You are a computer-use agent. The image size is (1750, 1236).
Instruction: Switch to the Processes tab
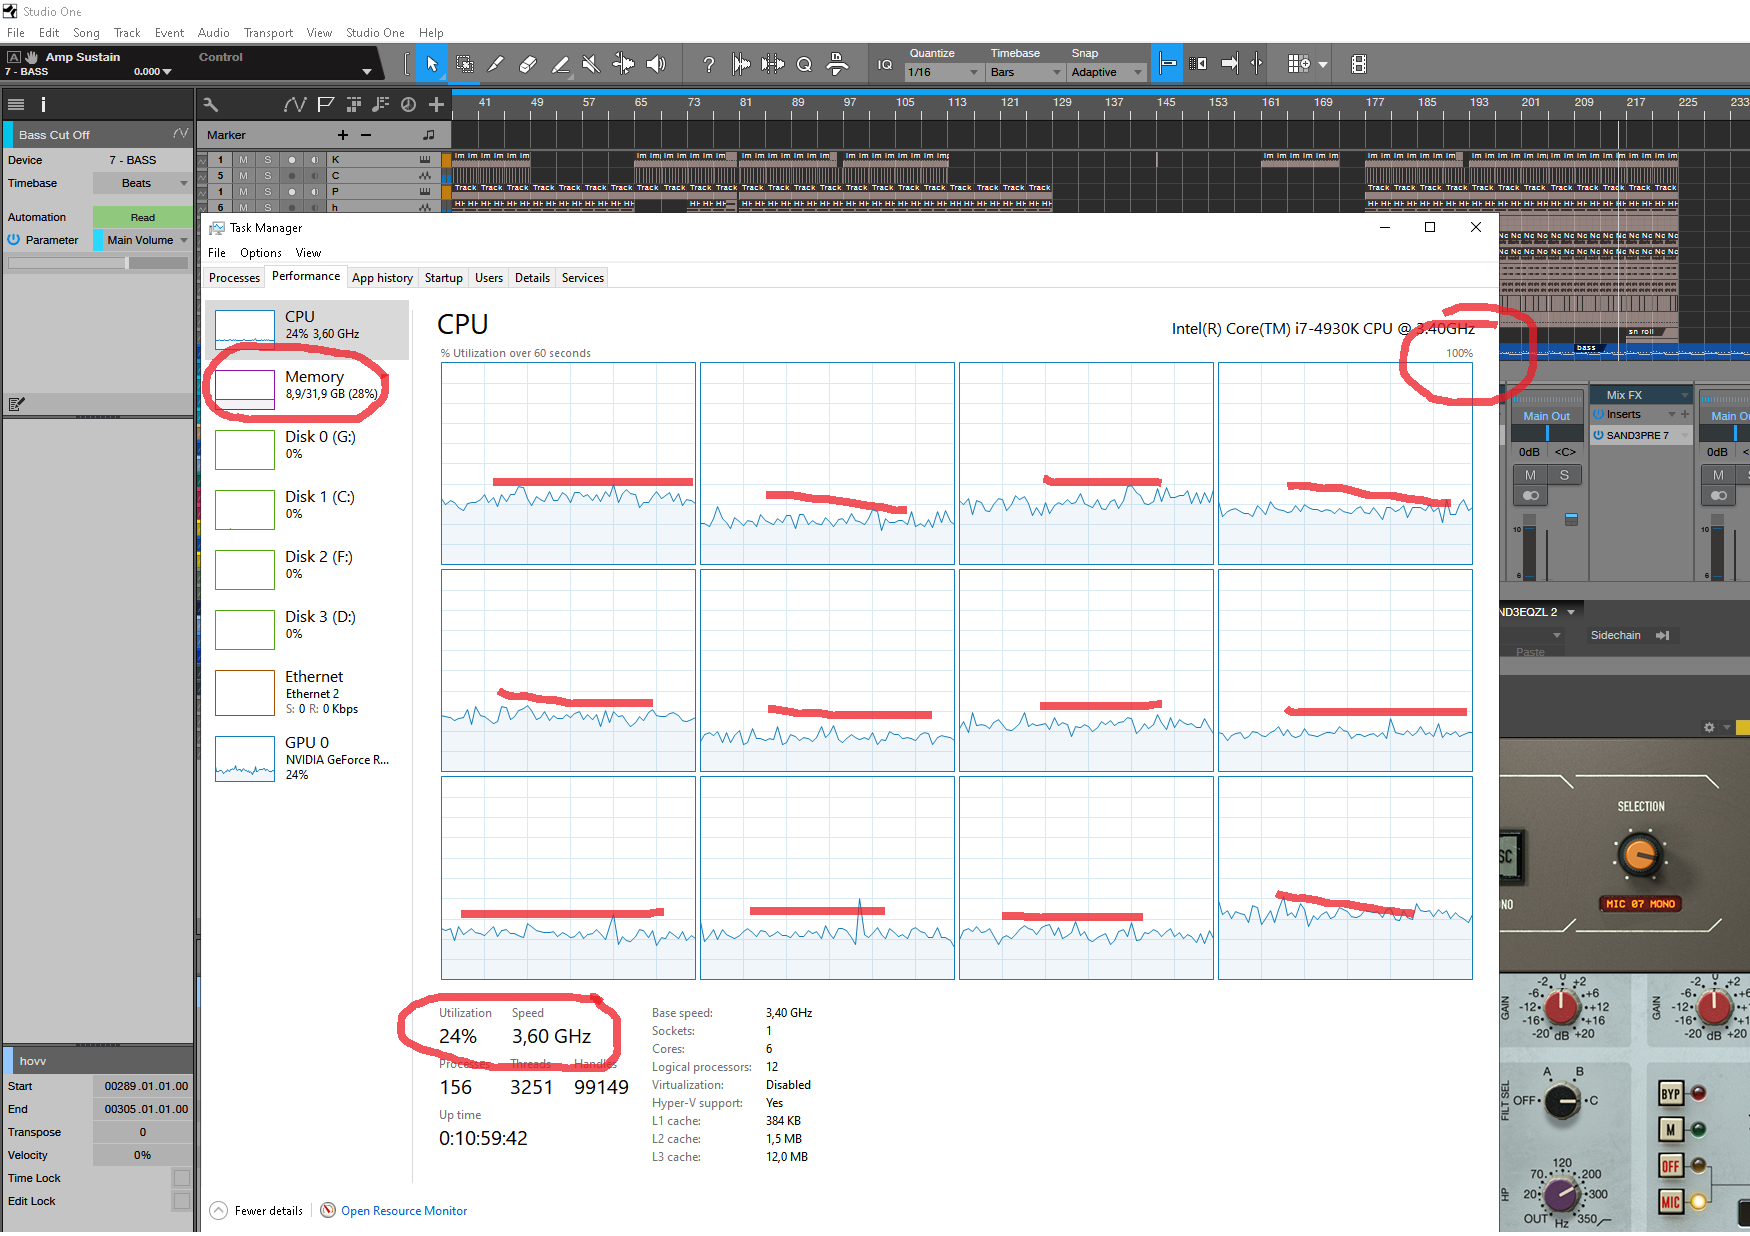pyautogui.click(x=234, y=278)
